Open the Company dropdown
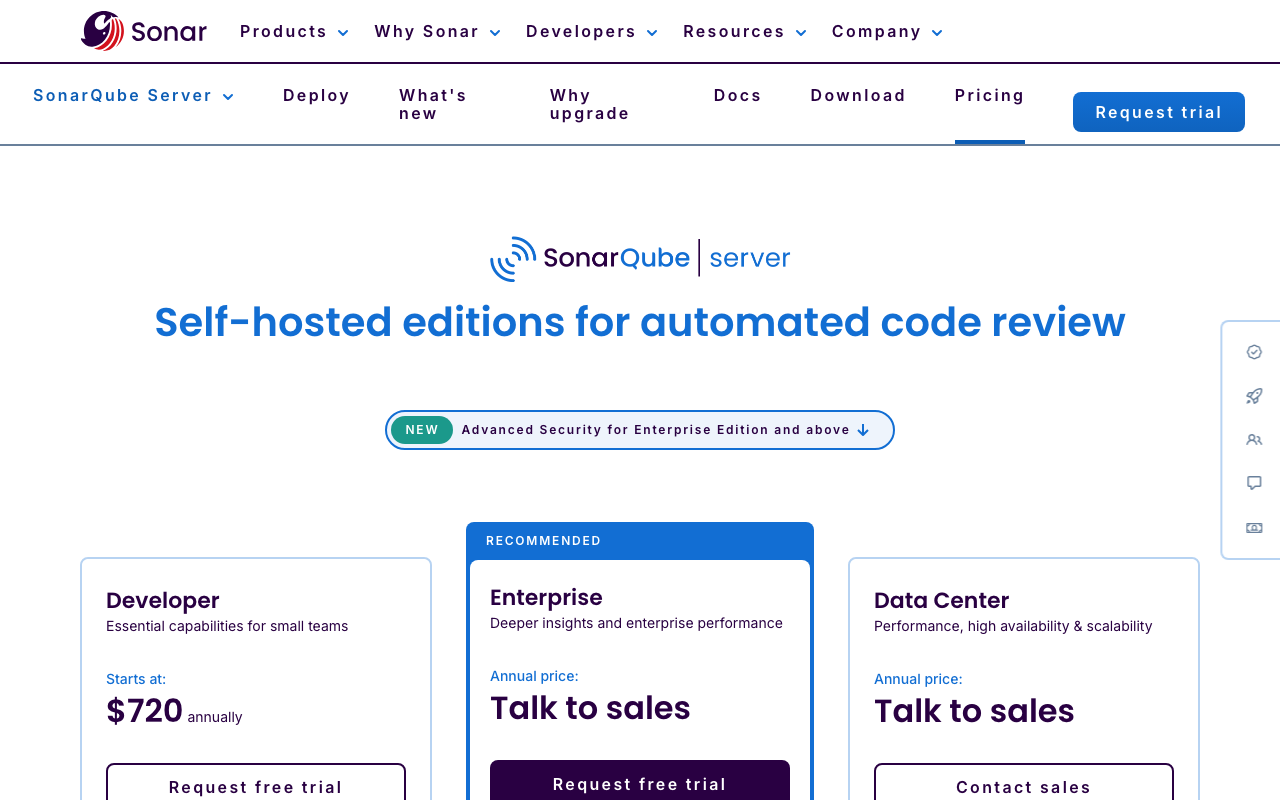The width and height of the screenshot is (1280, 800). click(887, 31)
